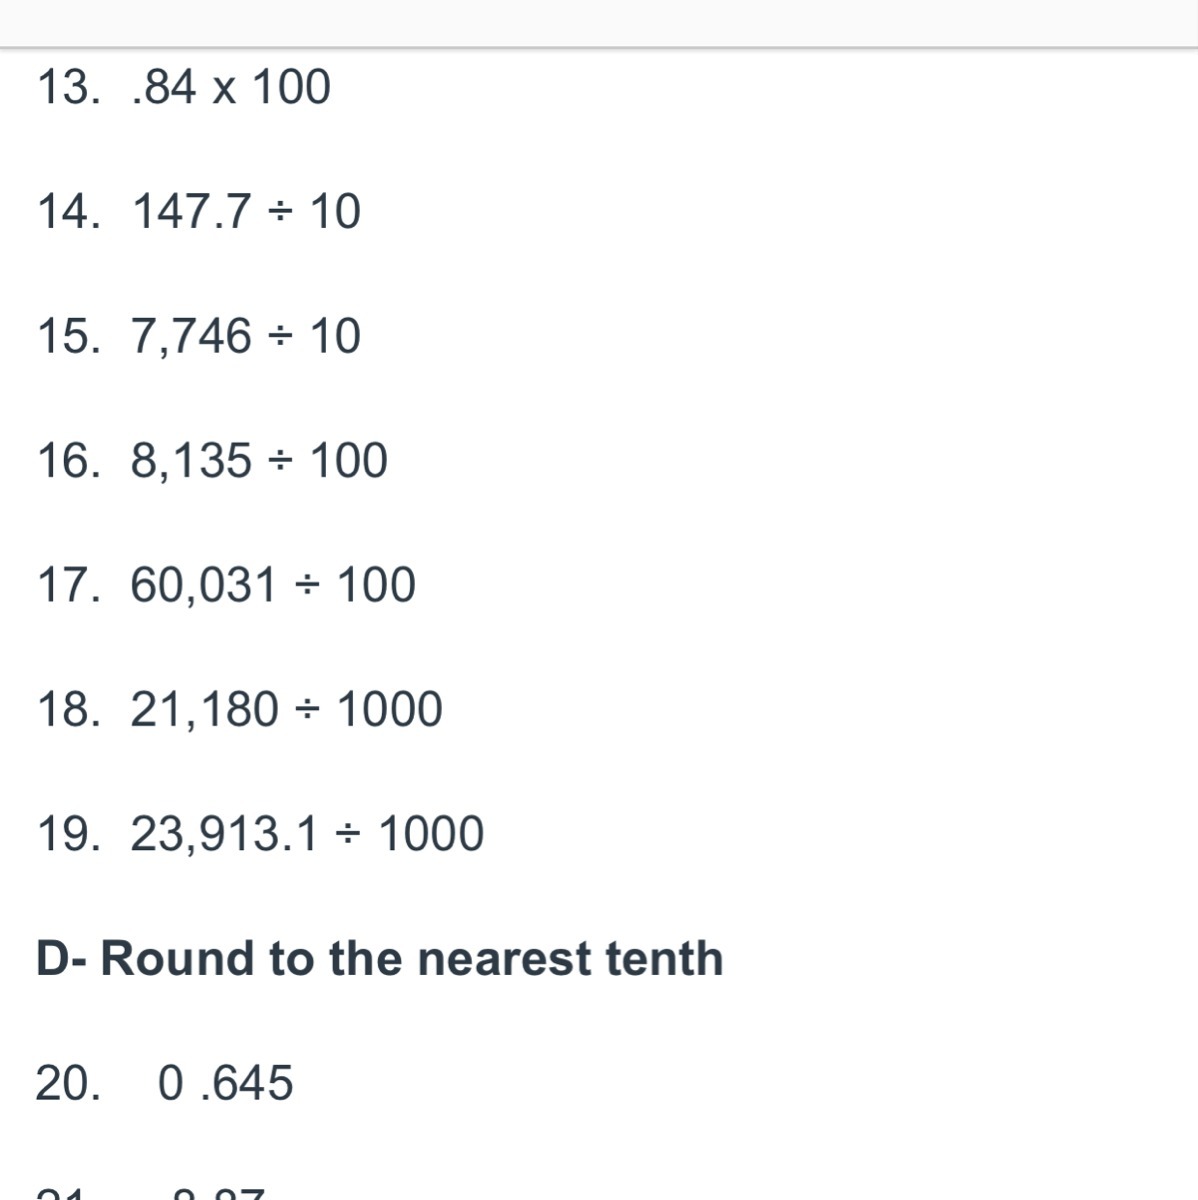
Task: Click problem 13 expression .84 x 100
Action: (x=231, y=87)
